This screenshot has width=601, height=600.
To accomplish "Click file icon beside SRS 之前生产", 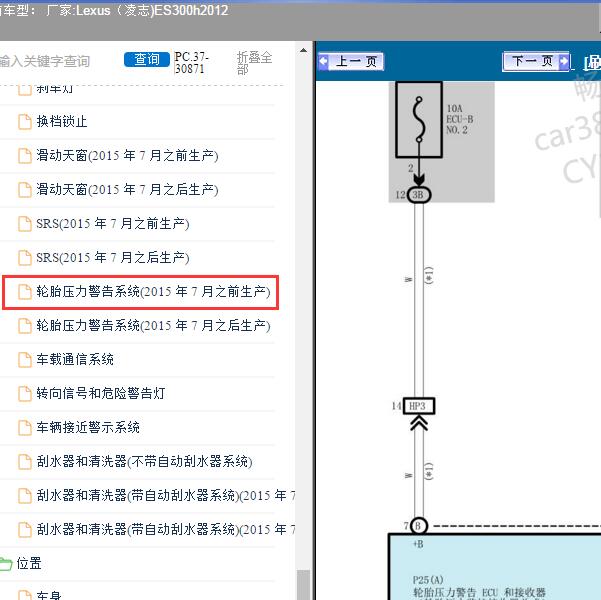I will point(25,224).
